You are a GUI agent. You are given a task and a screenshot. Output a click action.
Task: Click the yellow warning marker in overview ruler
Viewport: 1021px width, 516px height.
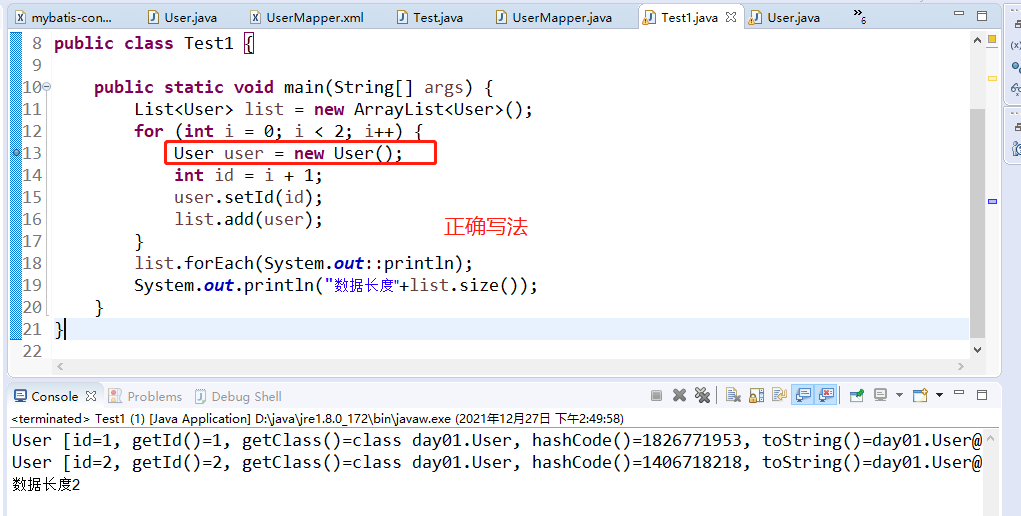coord(992,78)
